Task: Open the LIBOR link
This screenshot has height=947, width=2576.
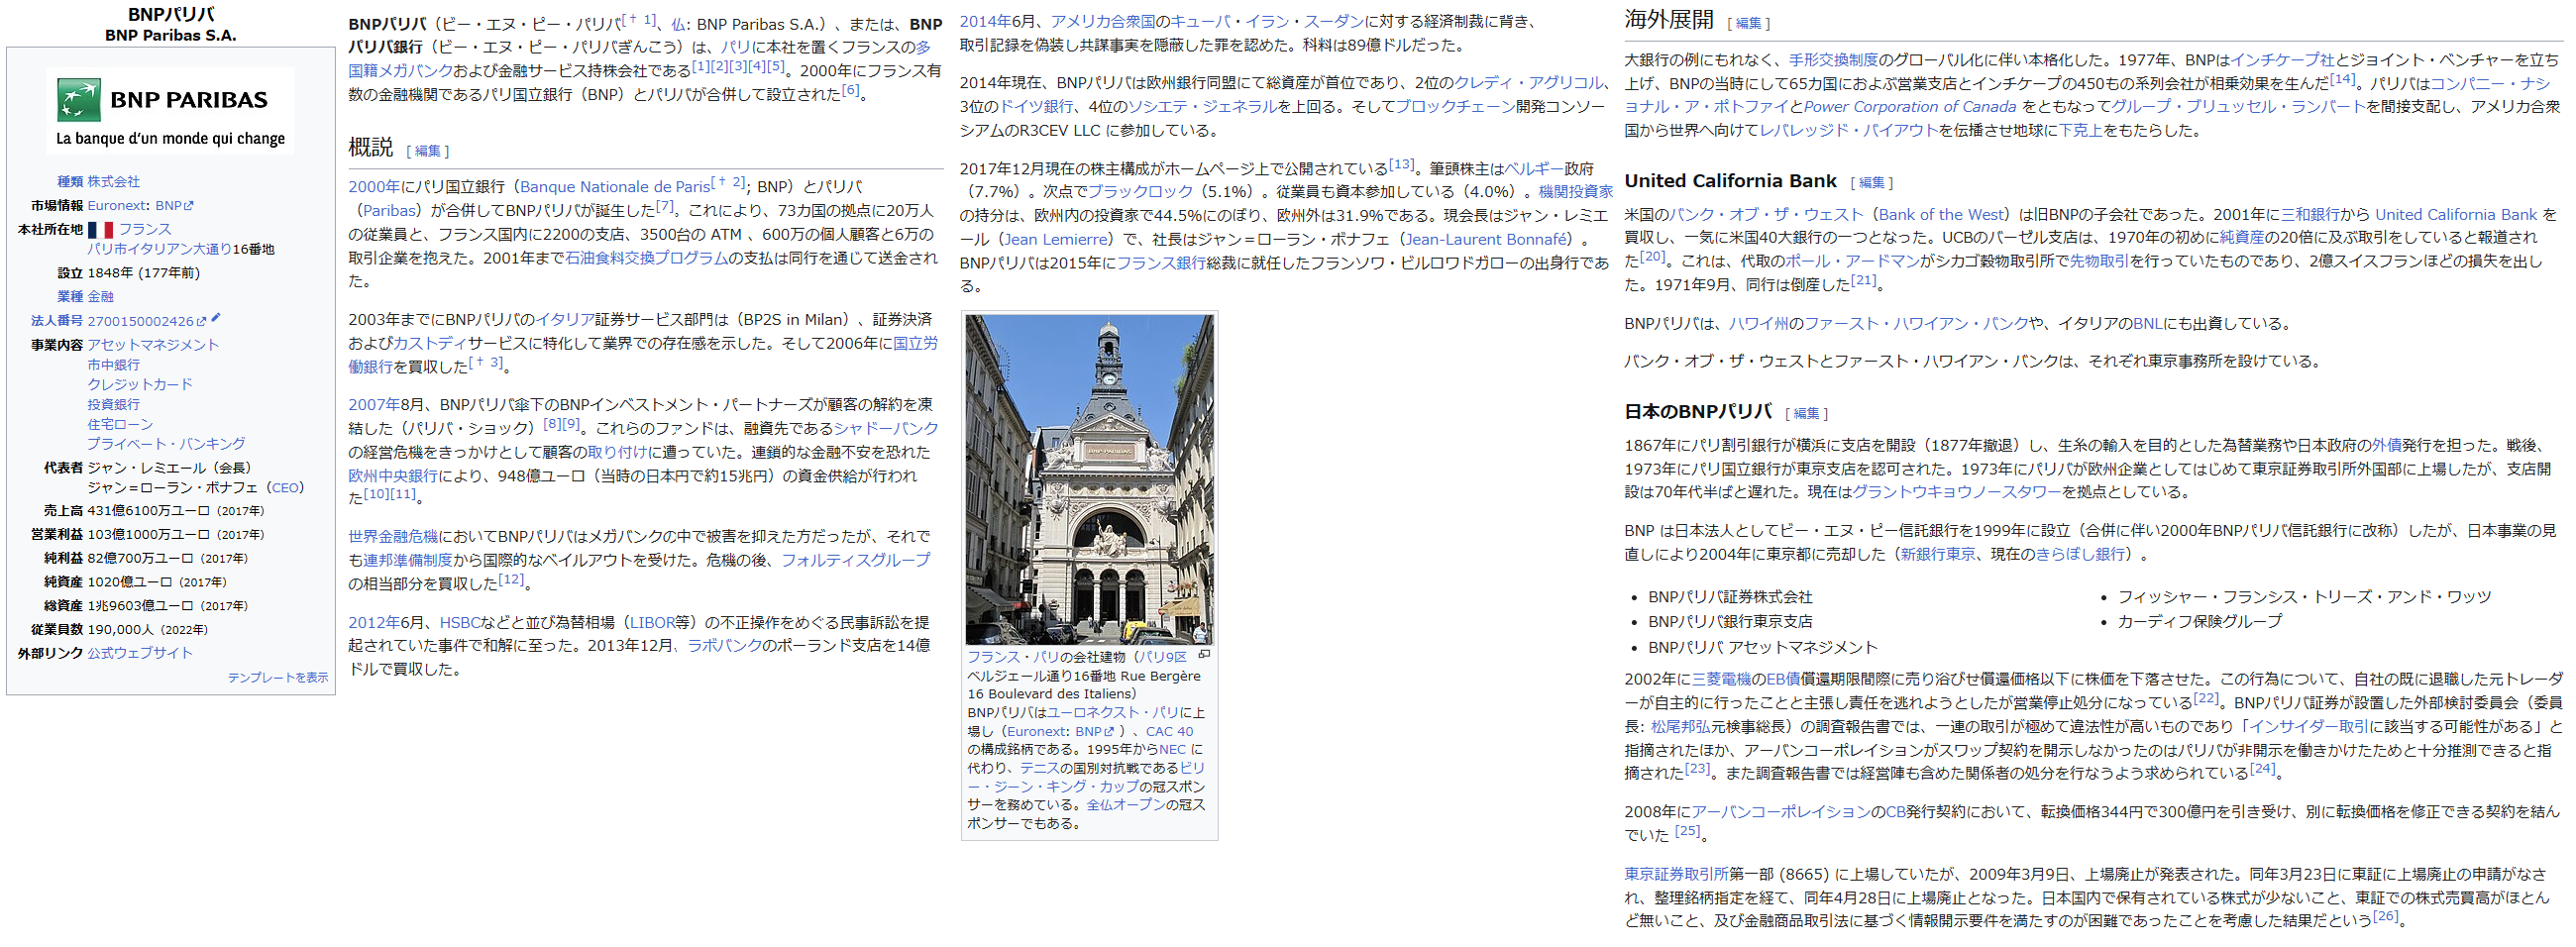Action: coord(651,623)
